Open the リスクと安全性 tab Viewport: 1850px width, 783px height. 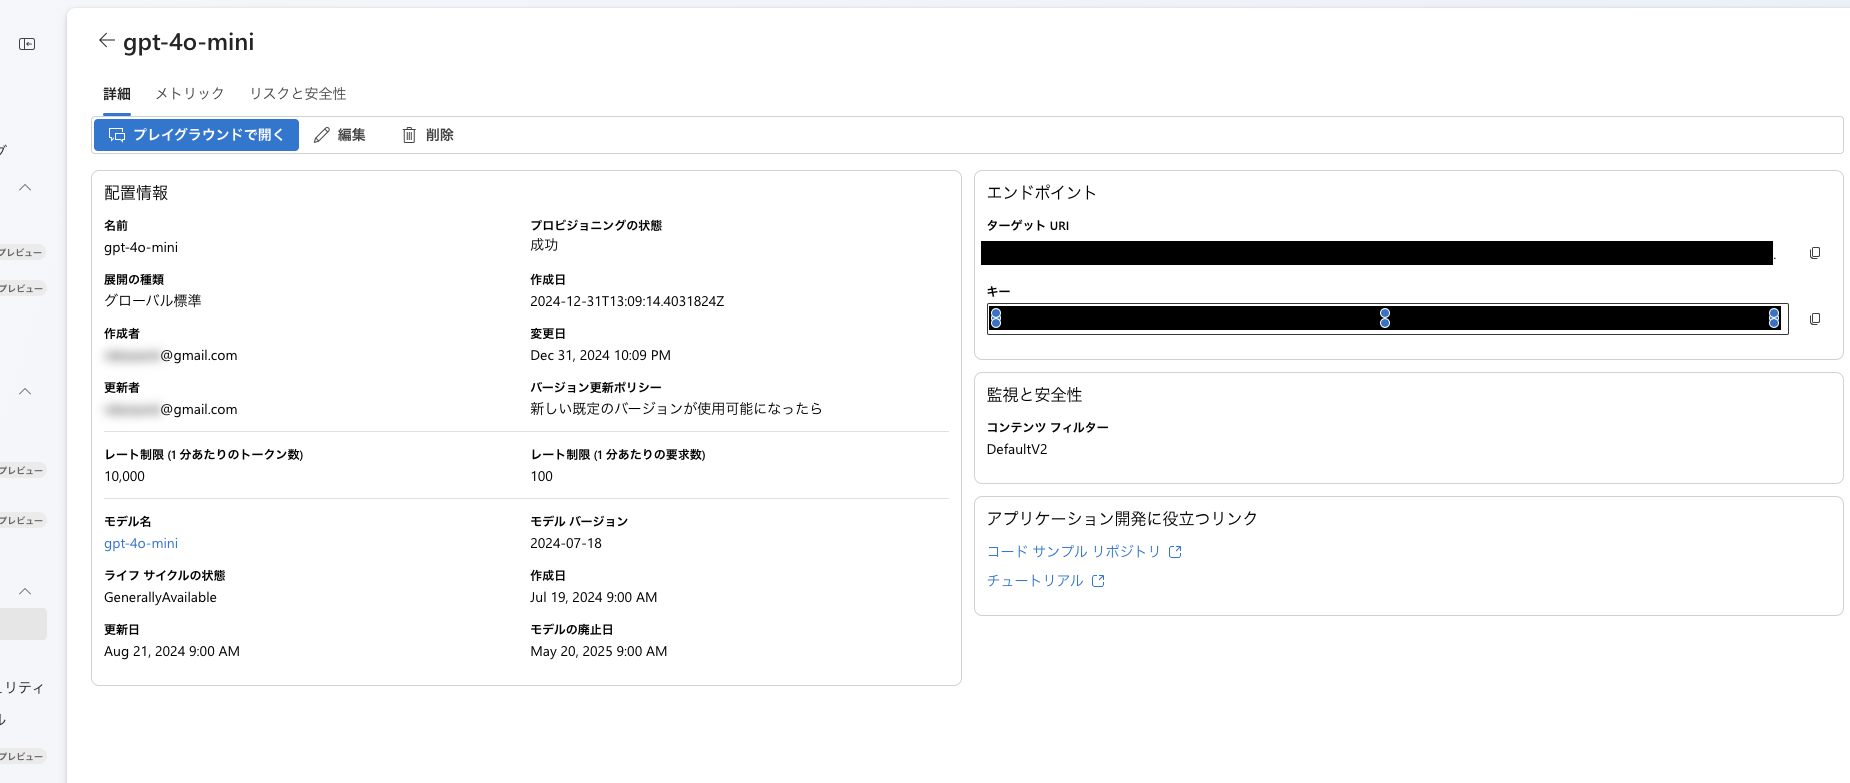298,94
